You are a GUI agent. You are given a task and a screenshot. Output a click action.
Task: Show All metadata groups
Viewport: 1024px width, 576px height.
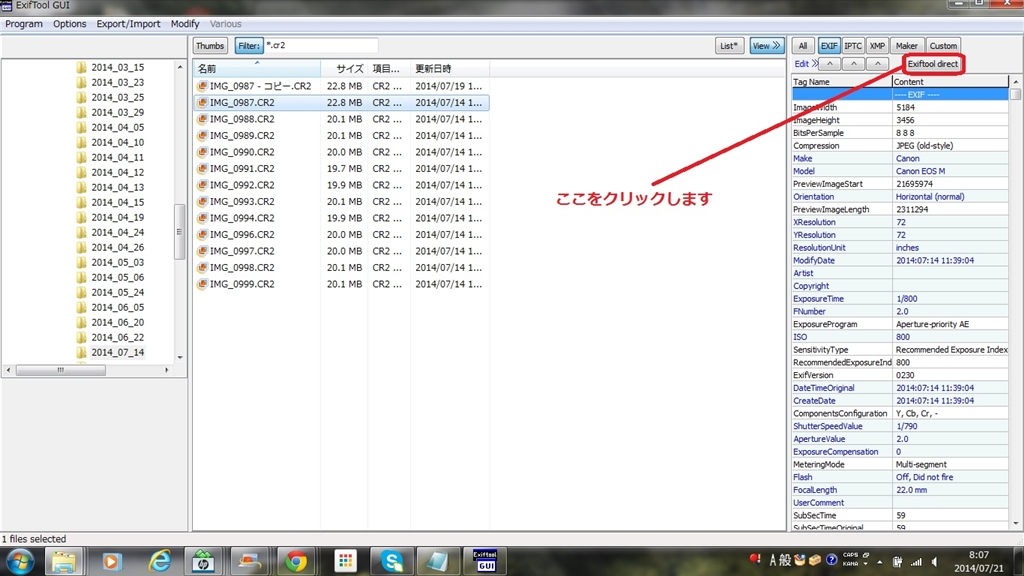pyautogui.click(x=803, y=46)
